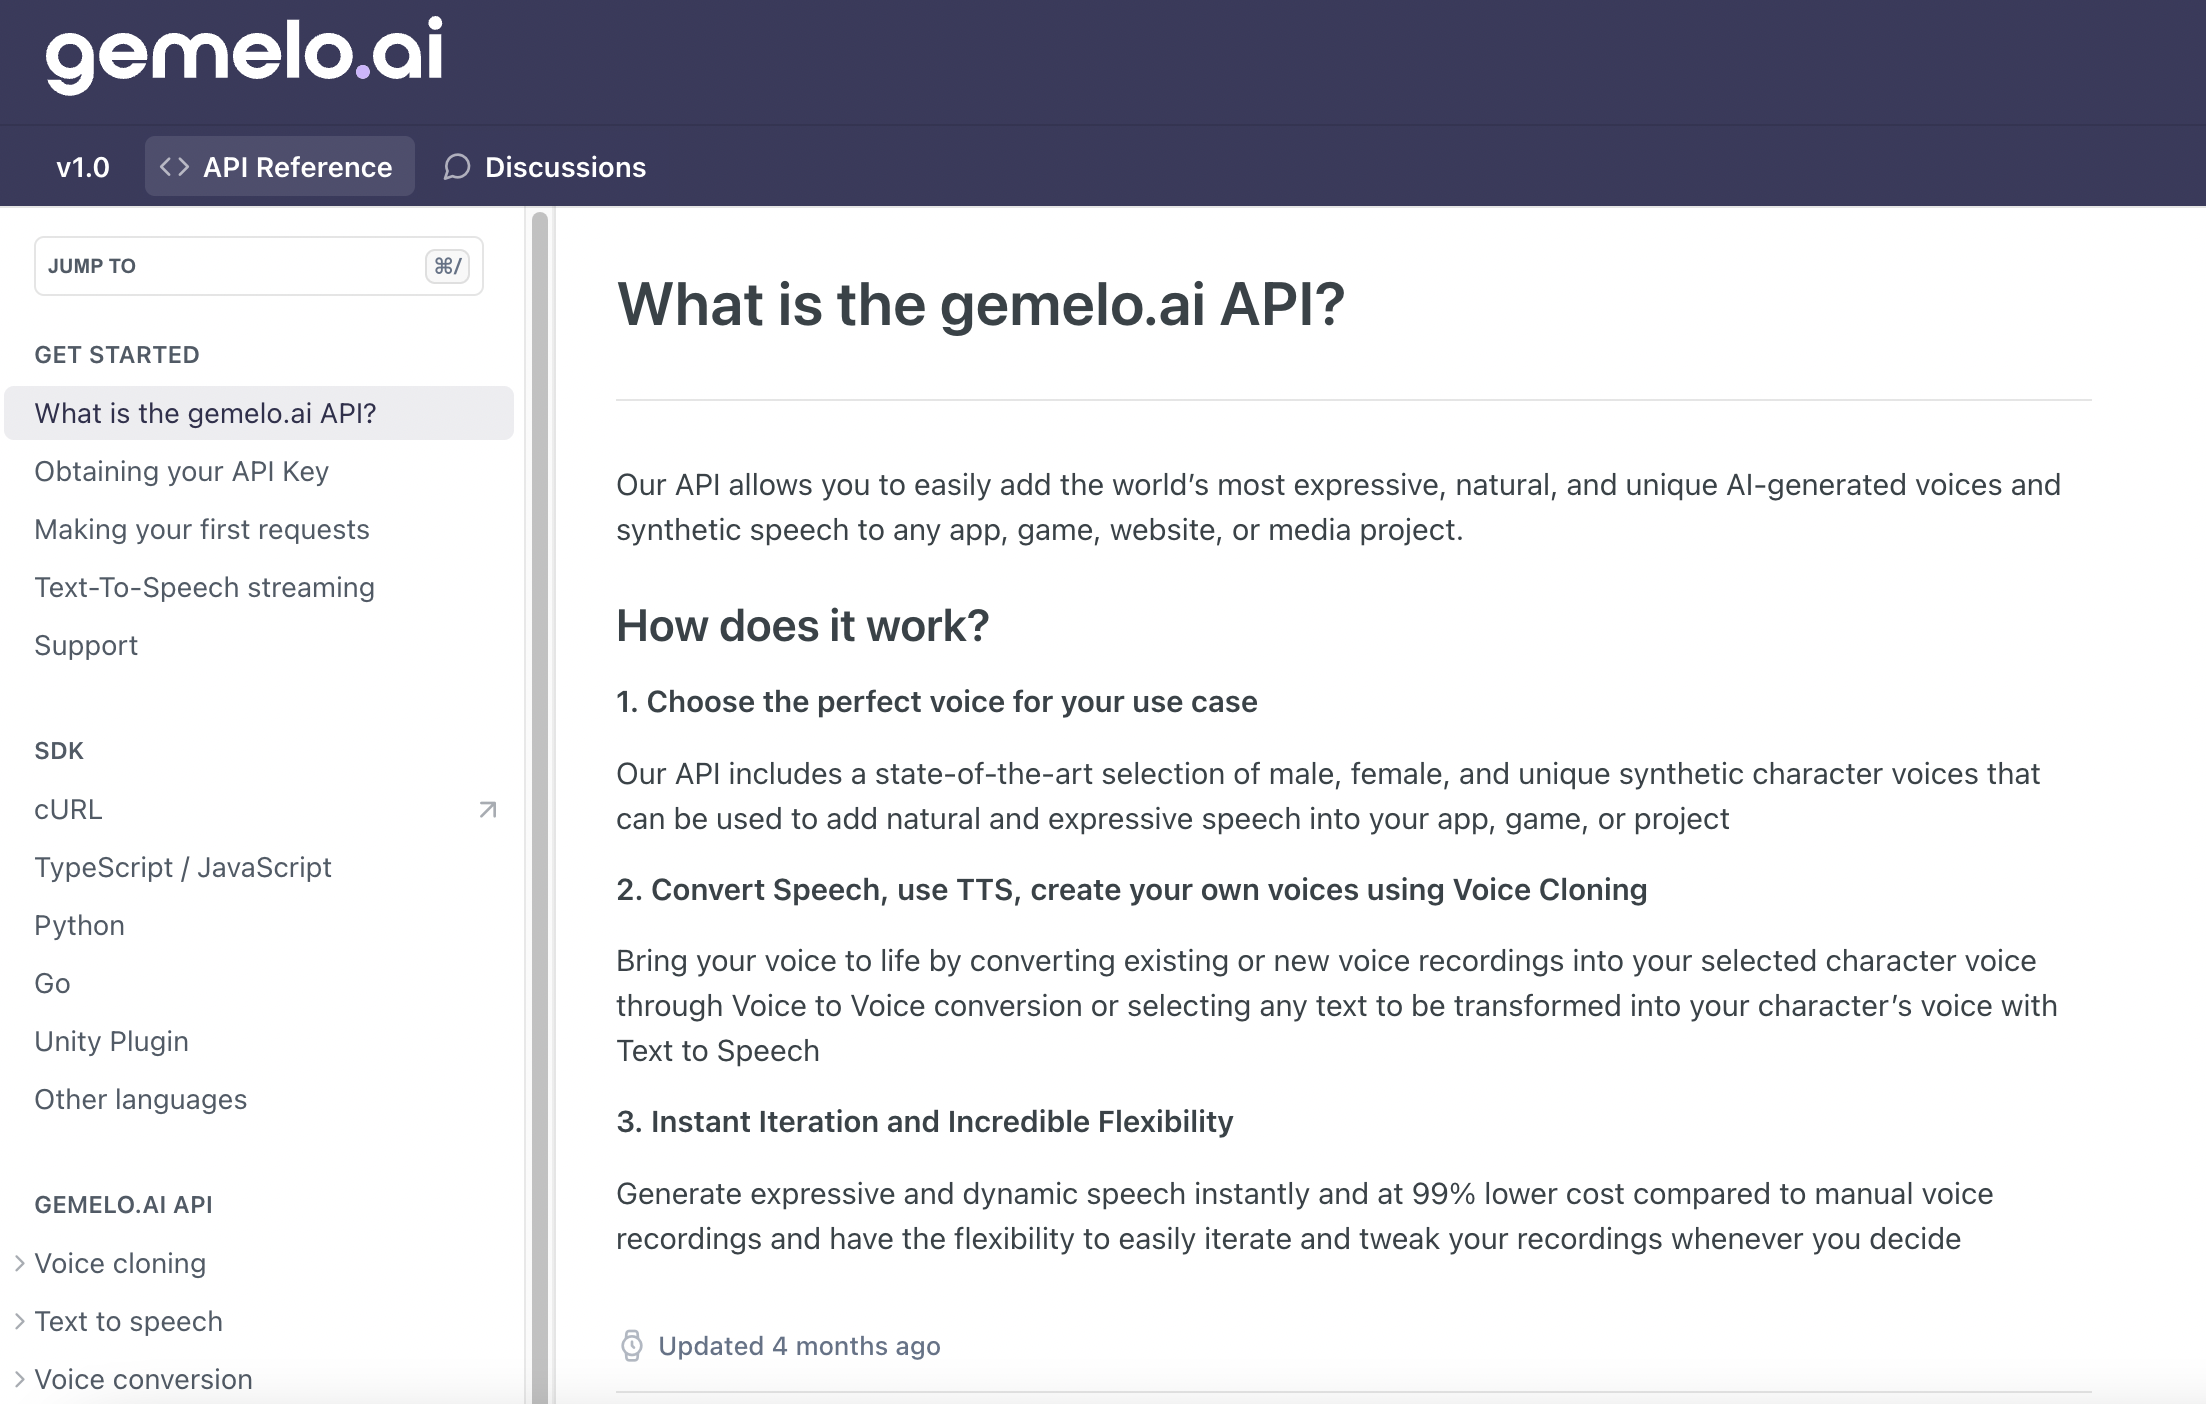Click the Jump To search field
This screenshot has height=1404, width=2206.
230,266
